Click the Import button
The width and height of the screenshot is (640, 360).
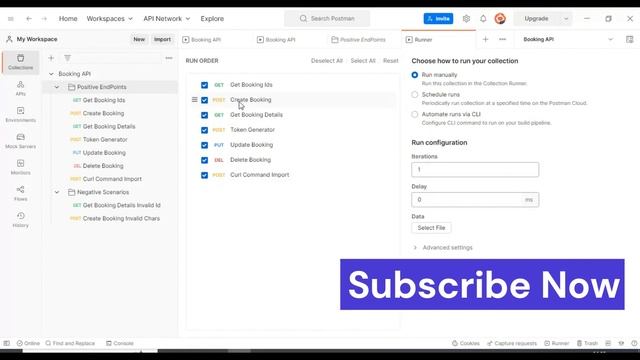(162, 40)
